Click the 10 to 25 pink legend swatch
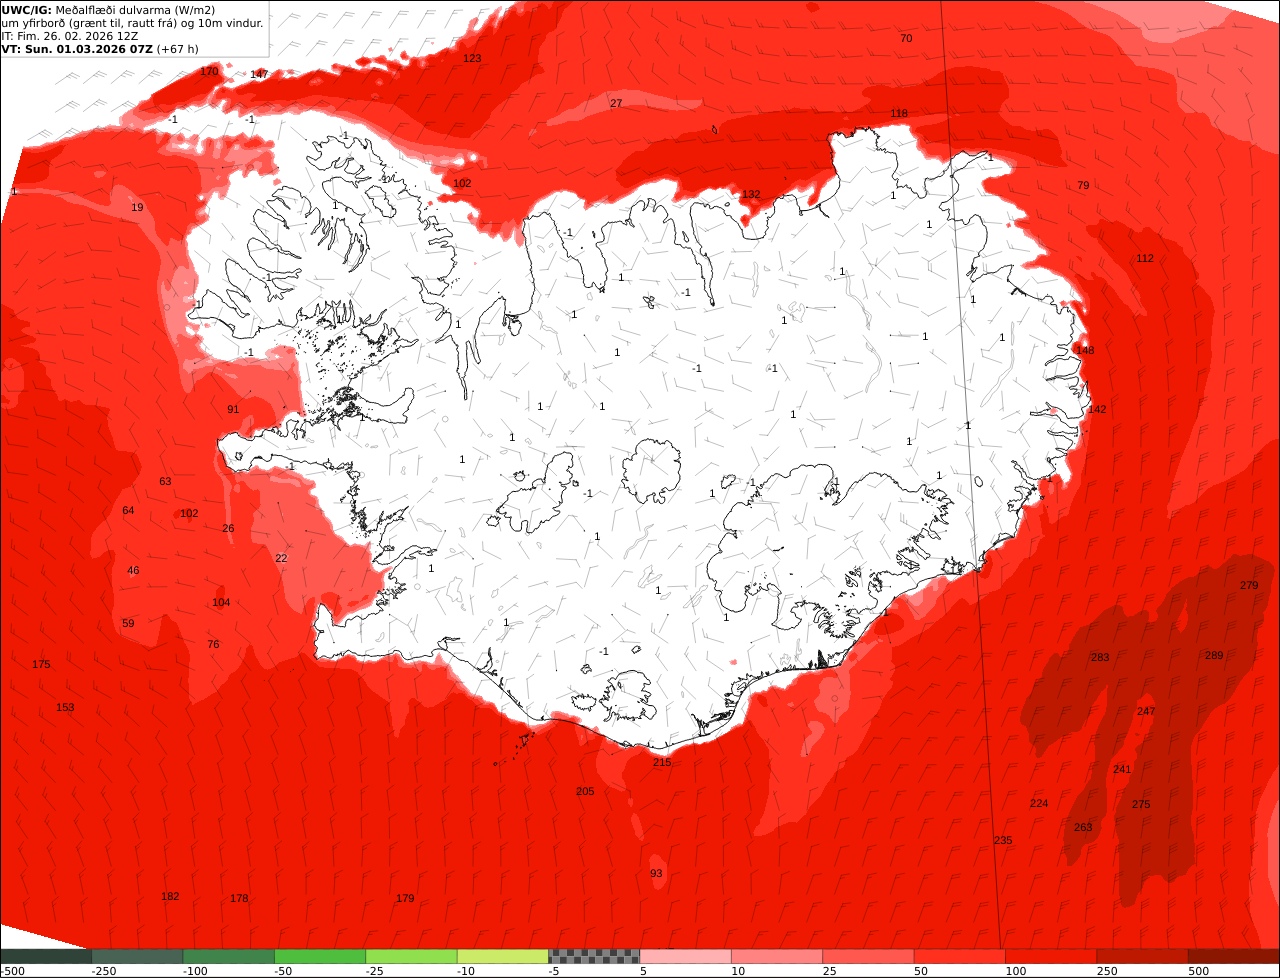The height and width of the screenshot is (978, 1280). 777,956
